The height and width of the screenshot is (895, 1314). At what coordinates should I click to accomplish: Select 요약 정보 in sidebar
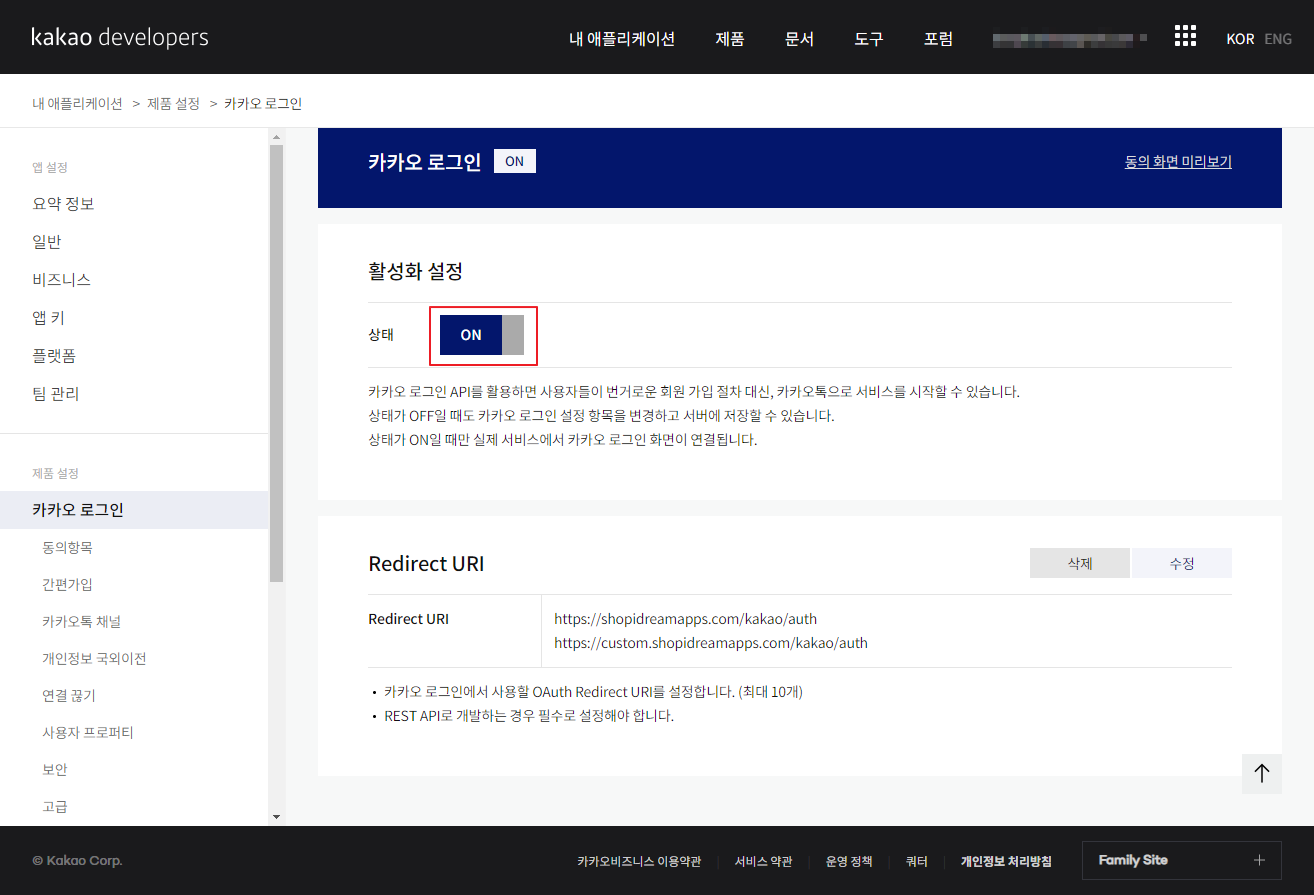[63, 204]
